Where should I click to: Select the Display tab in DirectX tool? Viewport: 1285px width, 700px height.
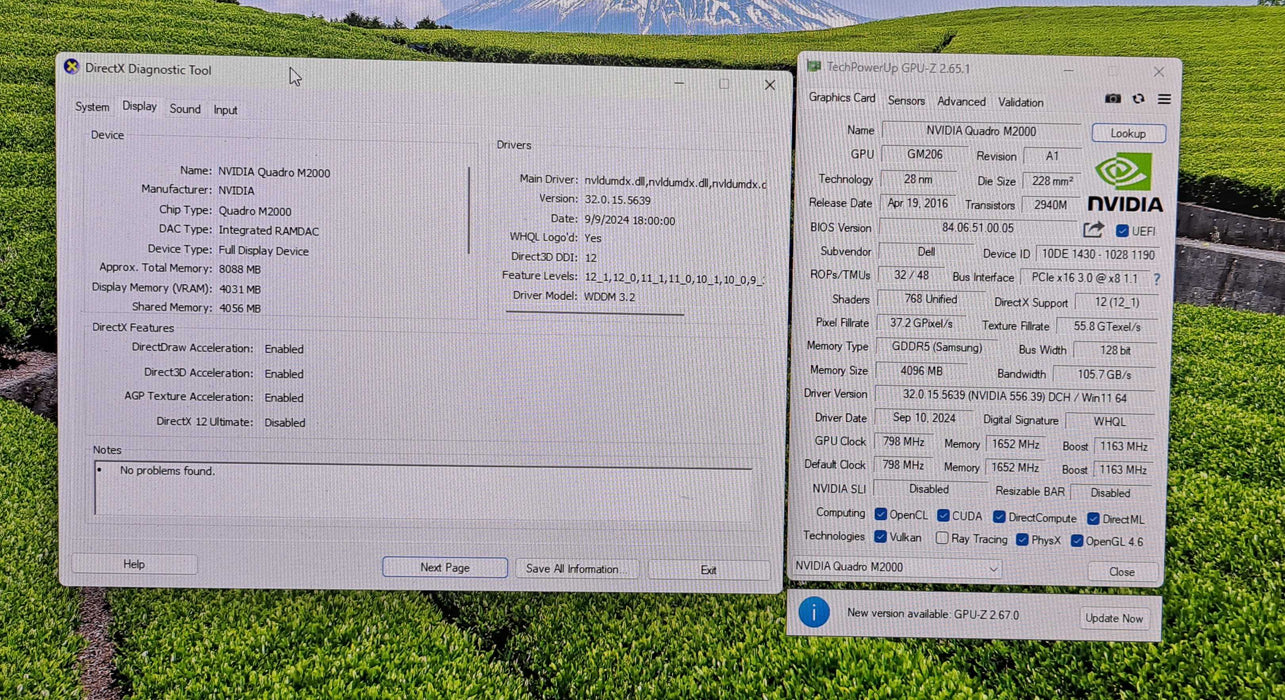point(139,106)
